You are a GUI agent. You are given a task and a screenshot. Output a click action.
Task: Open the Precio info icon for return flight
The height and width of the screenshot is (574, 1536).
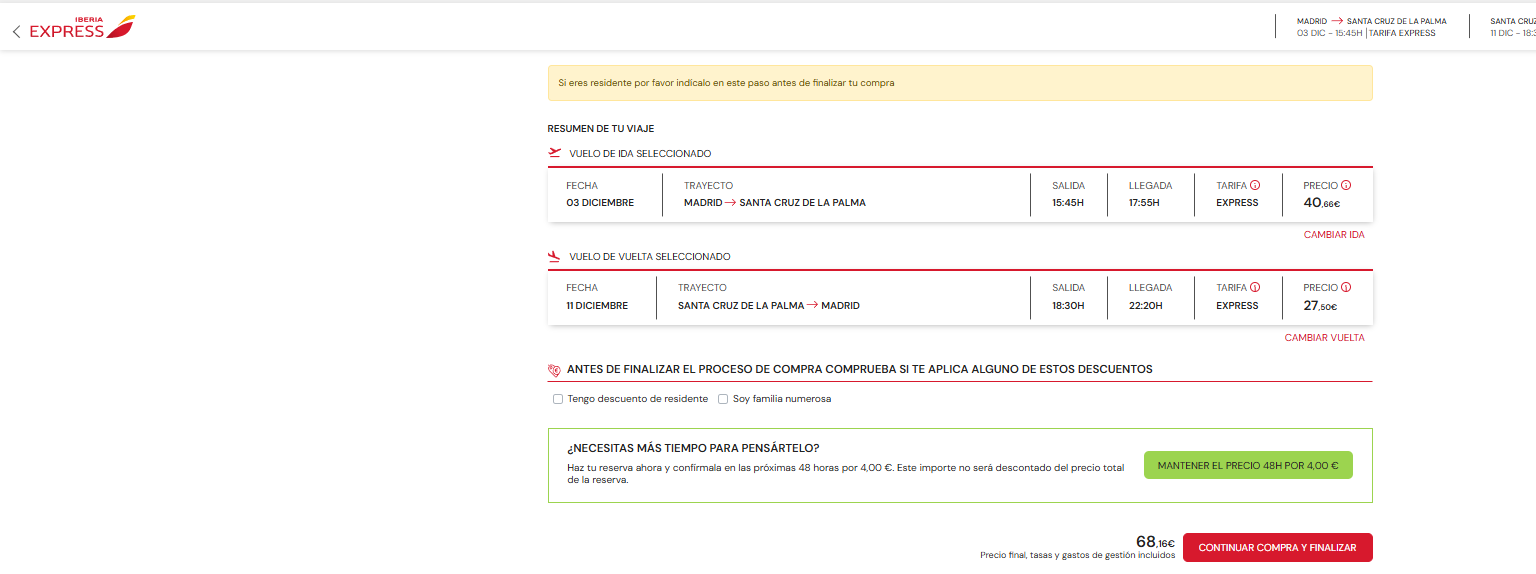1346,287
